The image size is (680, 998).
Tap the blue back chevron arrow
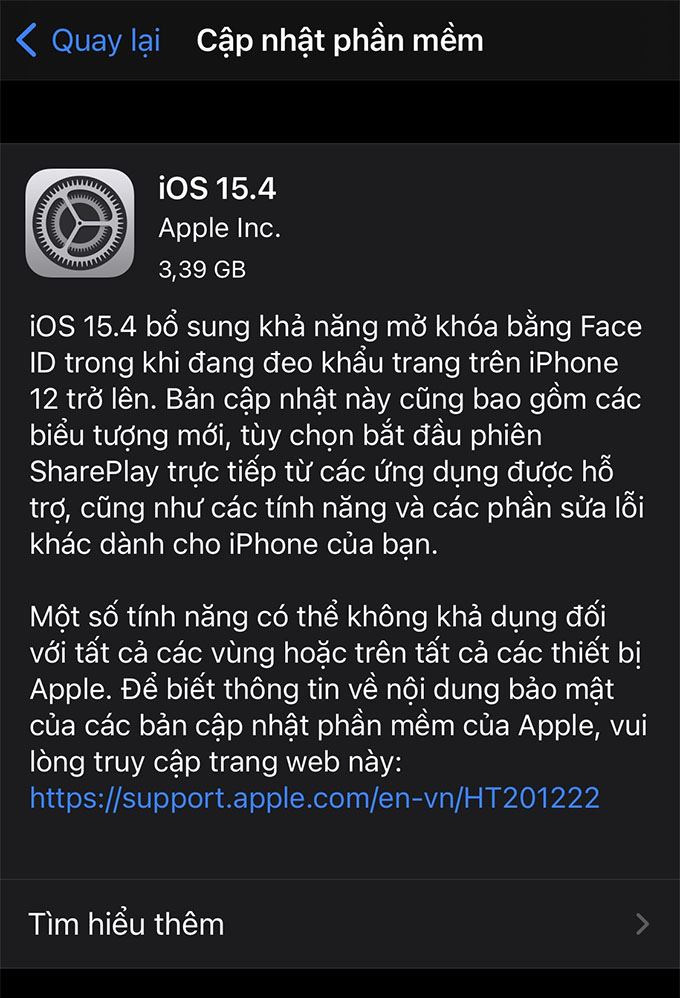click(27, 40)
